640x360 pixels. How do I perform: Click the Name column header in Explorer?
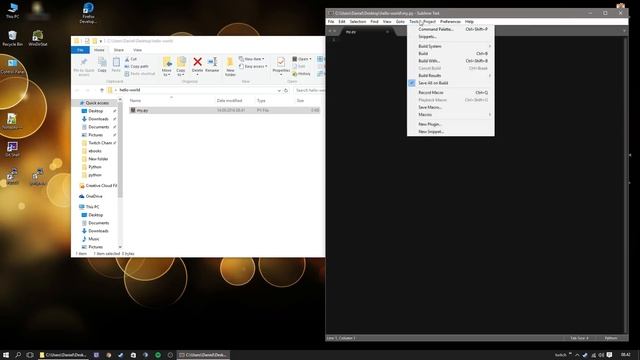click(x=135, y=100)
